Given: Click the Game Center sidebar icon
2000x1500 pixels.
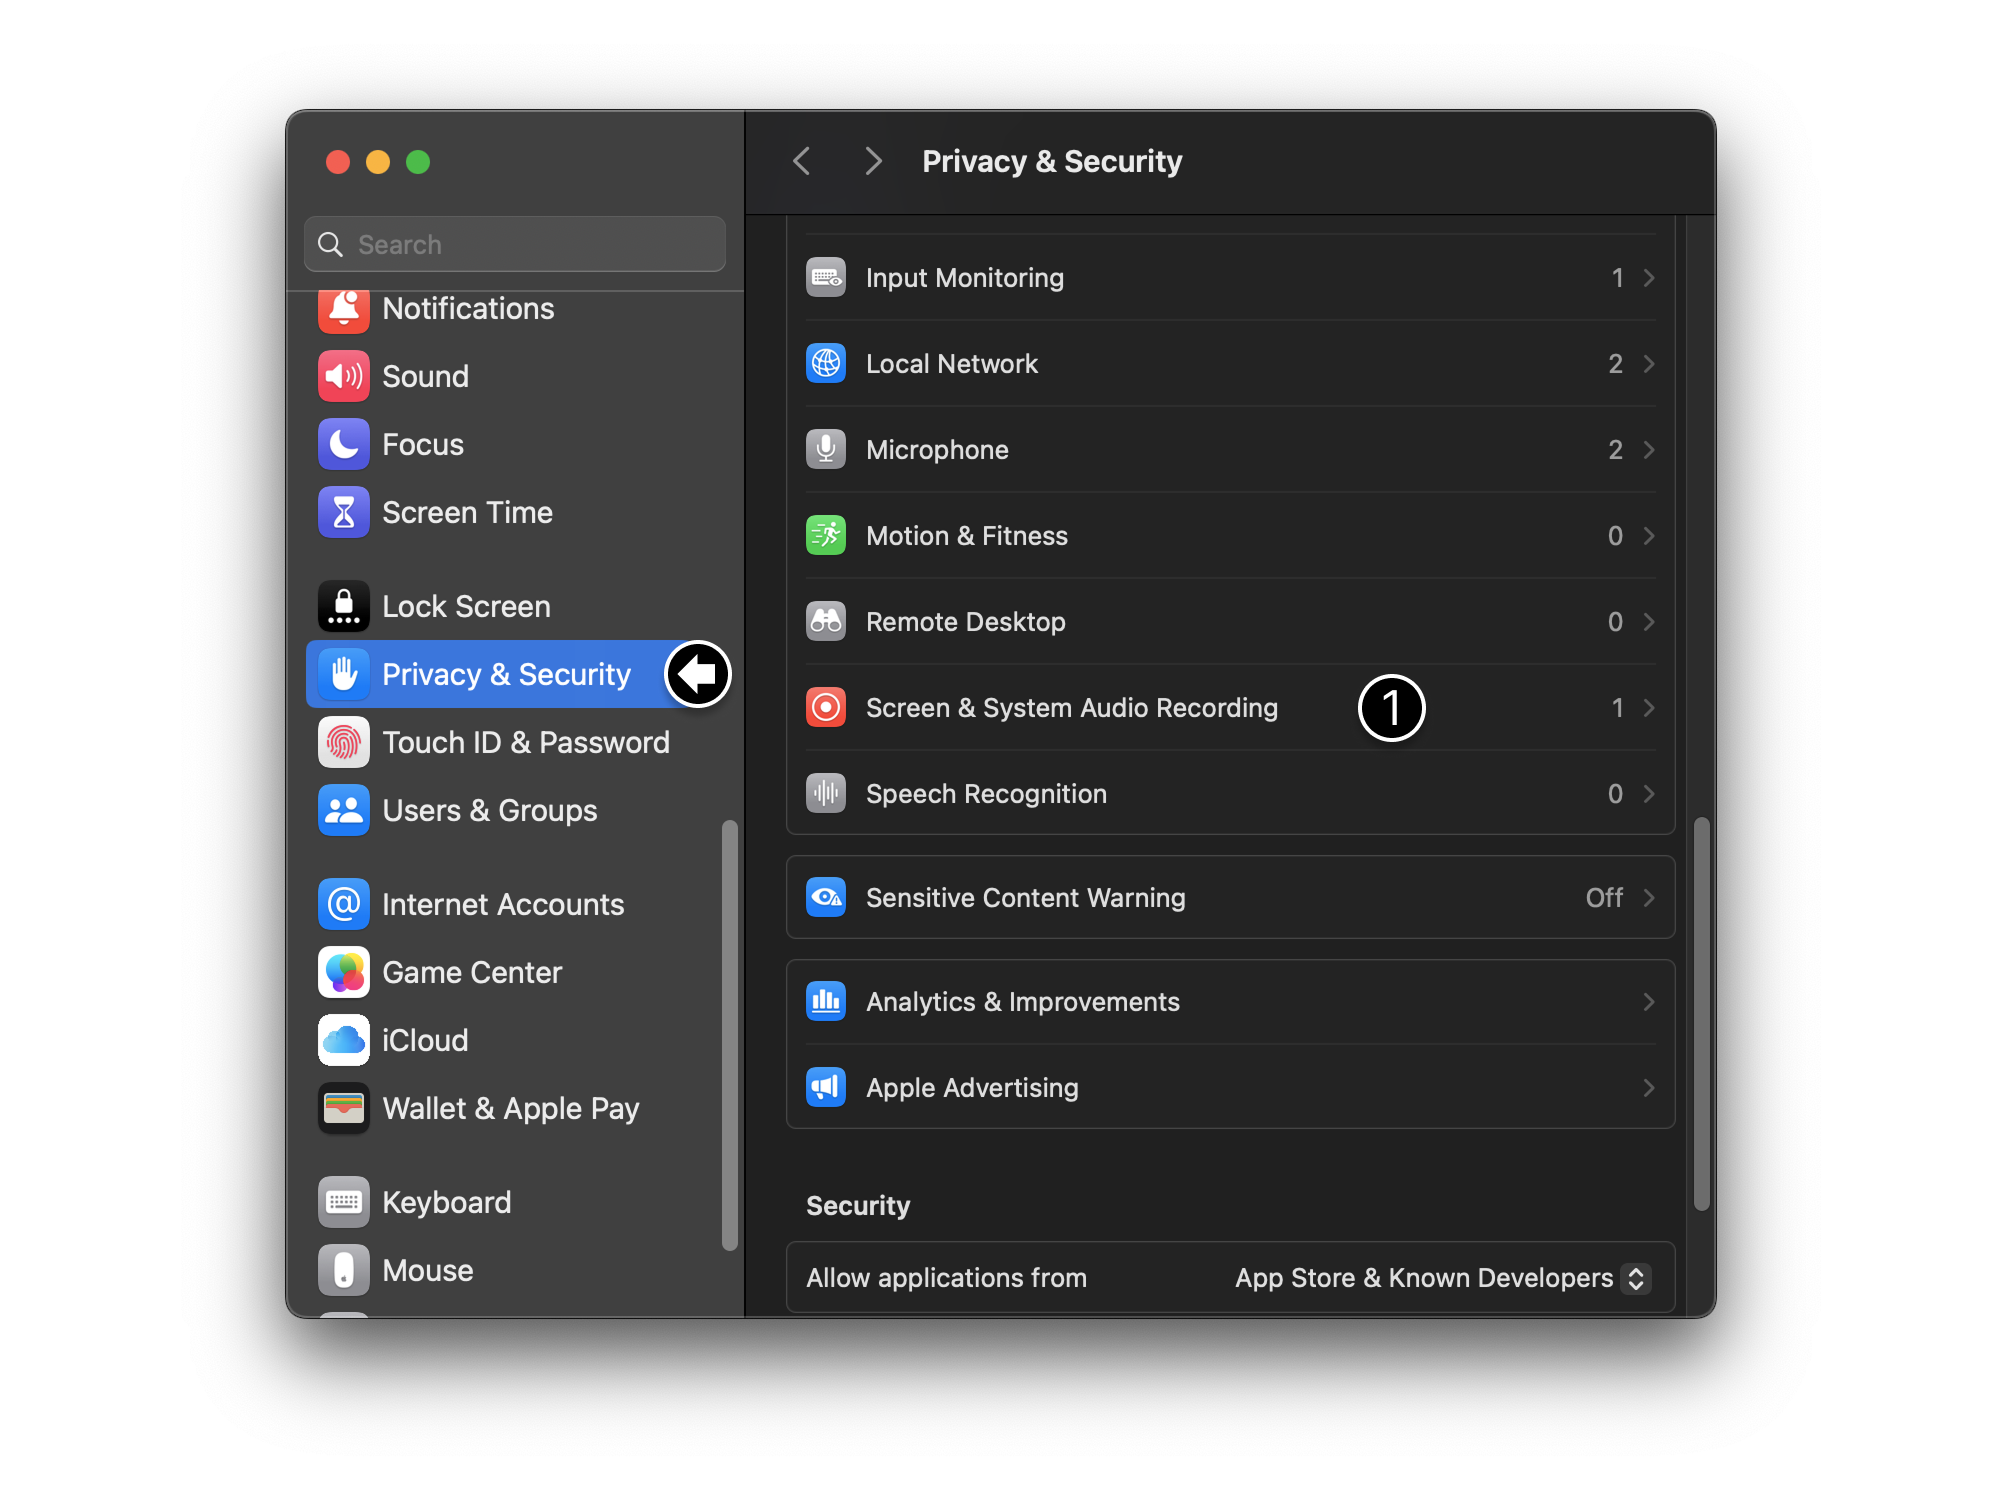Looking at the screenshot, I should coord(343,972).
